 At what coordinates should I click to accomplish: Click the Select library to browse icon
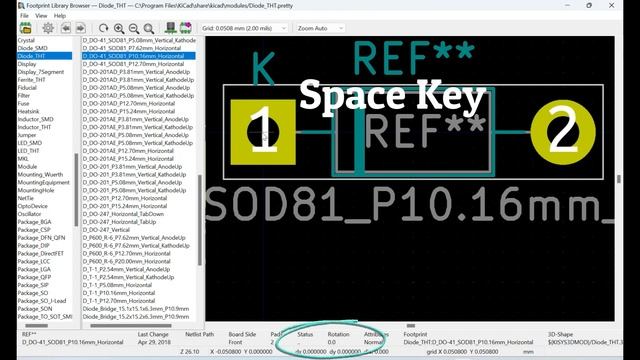[26, 28]
